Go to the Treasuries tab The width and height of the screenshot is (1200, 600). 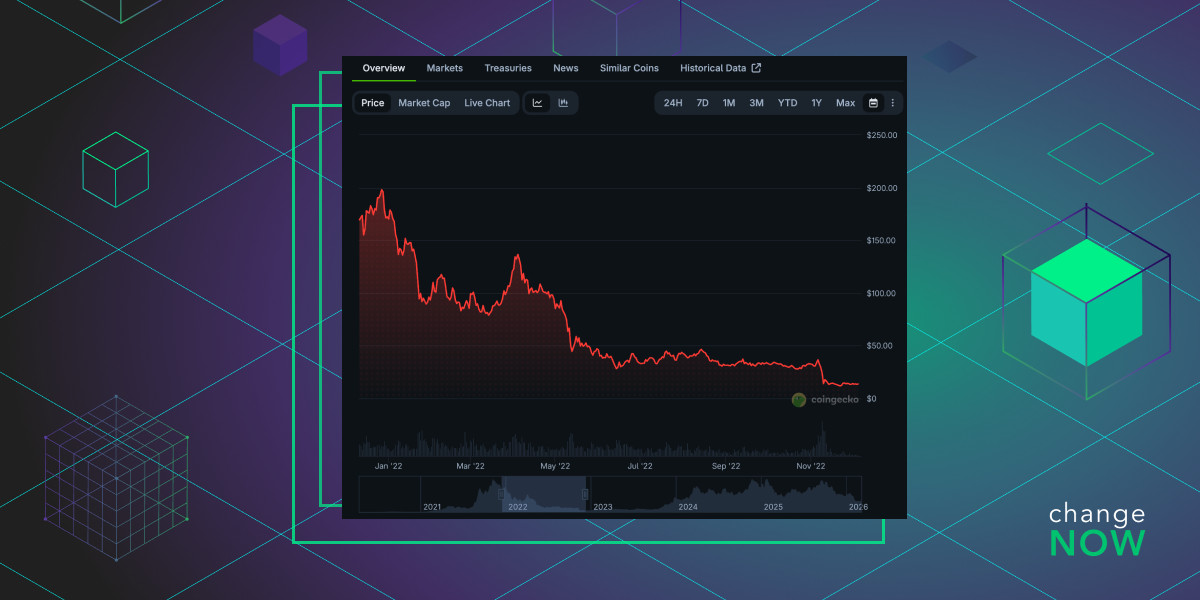coord(508,68)
